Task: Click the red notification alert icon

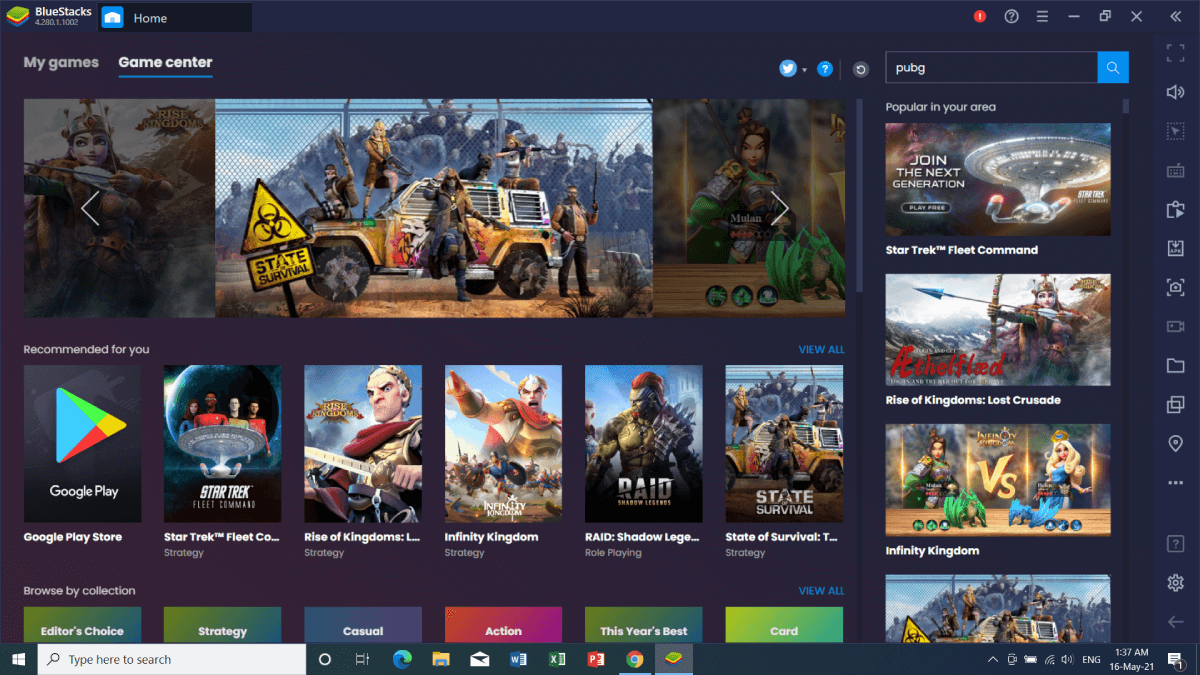Action: [x=980, y=16]
